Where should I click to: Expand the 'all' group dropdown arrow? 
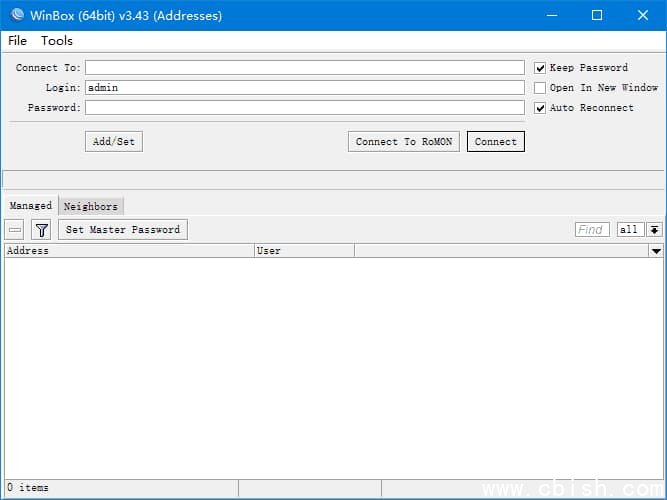pyautogui.click(x=655, y=230)
